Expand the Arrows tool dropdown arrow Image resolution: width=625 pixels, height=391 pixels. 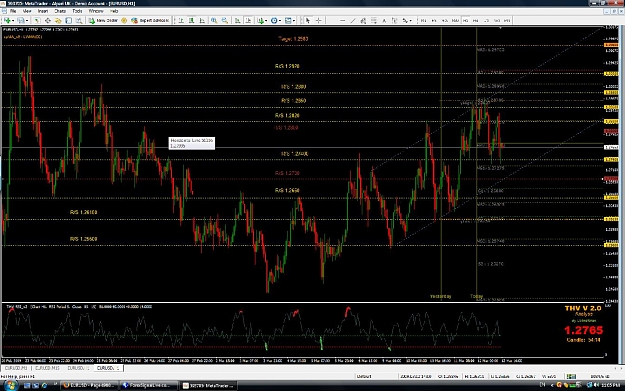click(411, 20)
